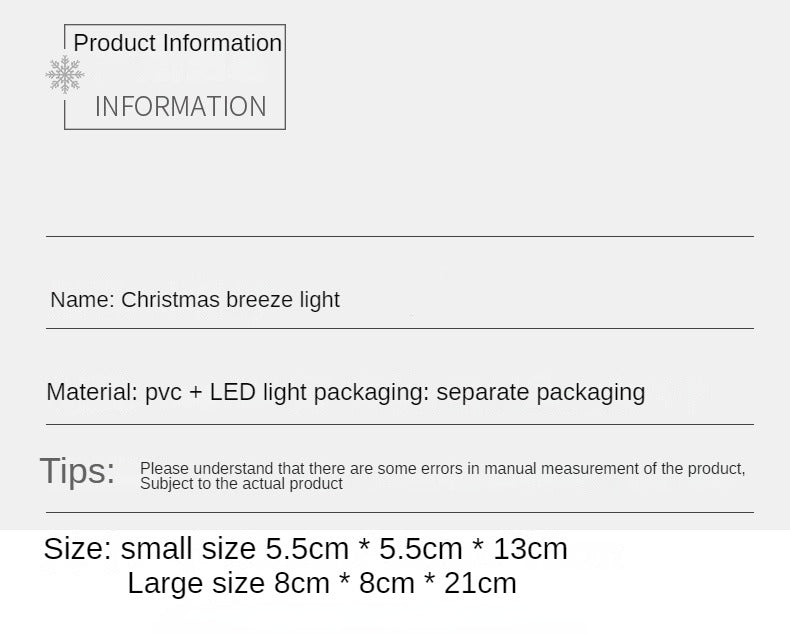Click the large 'Tips:' label
Image resolution: width=790 pixels, height=635 pixels.
pyautogui.click(x=77, y=471)
